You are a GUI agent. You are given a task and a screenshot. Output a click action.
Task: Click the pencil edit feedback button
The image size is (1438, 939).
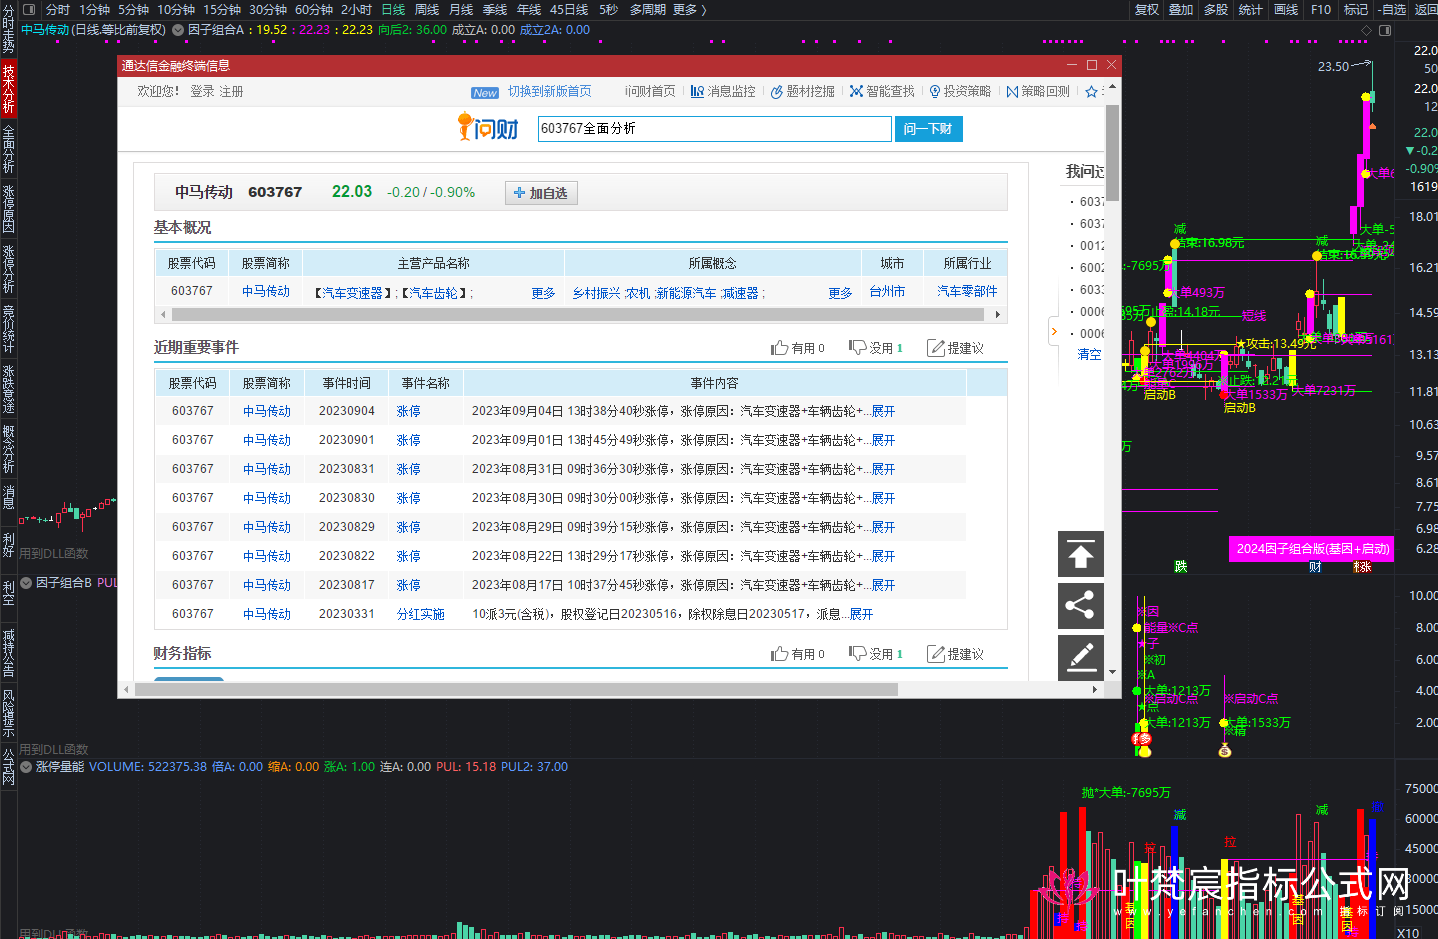tap(1081, 657)
